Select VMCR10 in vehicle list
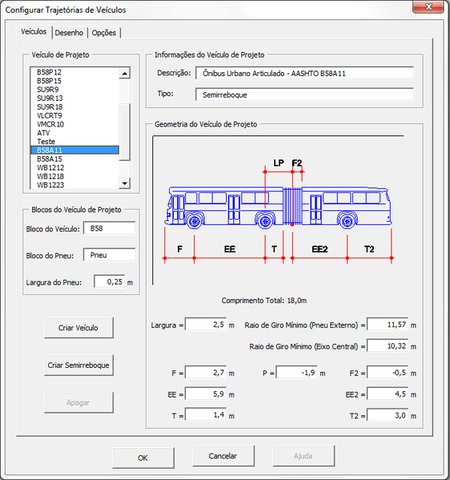 pyautogui.click(x=75, y=124)
